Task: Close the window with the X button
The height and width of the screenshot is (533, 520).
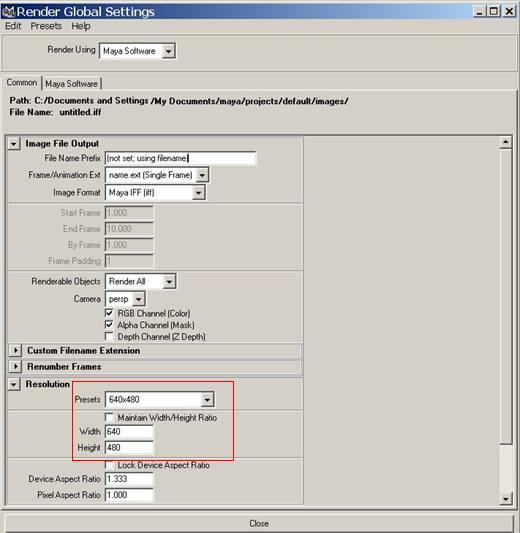Action: point(509,12)
